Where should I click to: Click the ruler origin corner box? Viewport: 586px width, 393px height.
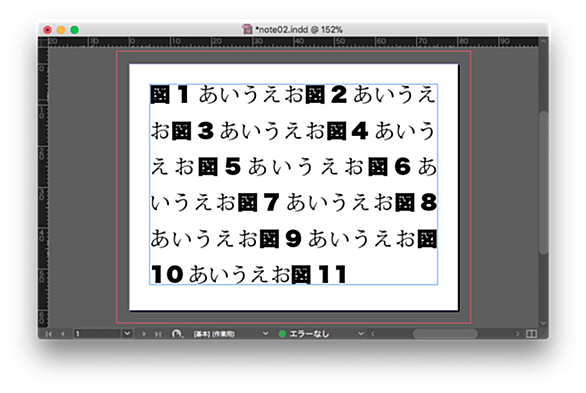tap(43, 42)
